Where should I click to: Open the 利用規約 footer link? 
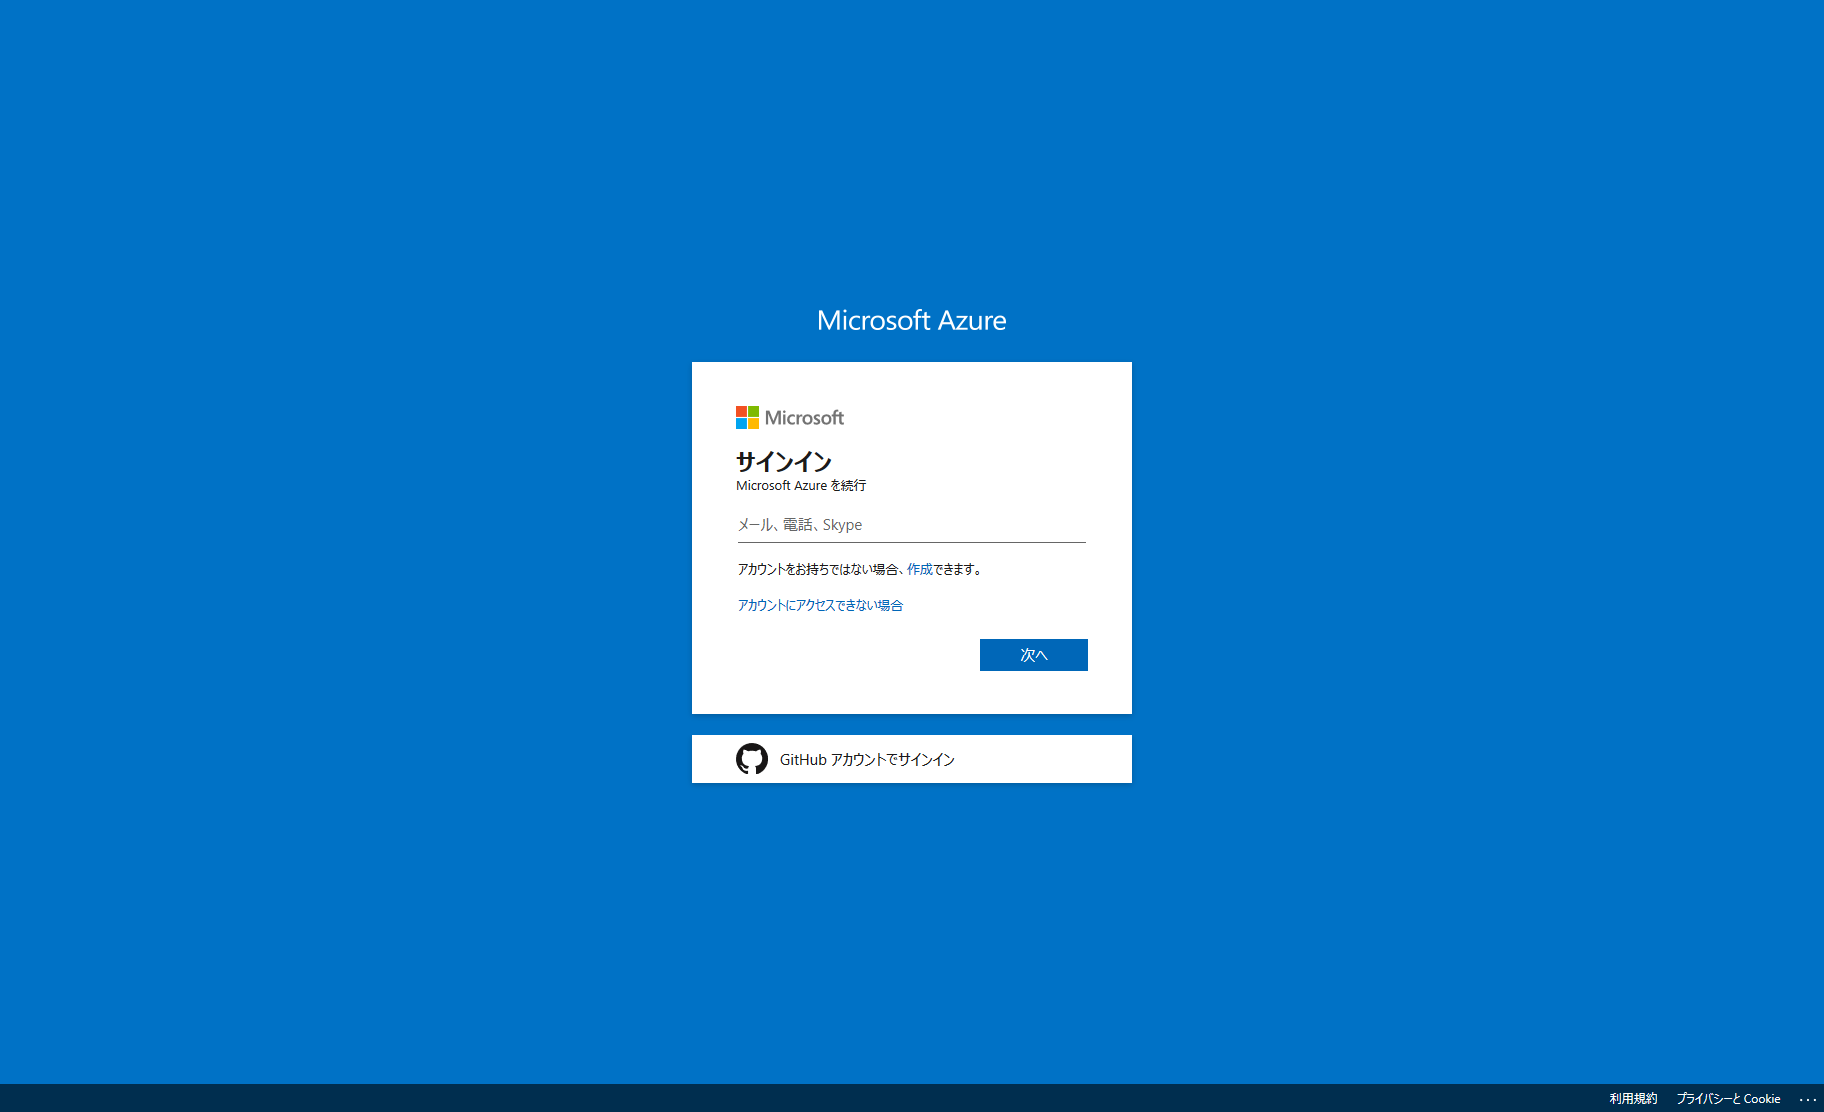1633,1098
